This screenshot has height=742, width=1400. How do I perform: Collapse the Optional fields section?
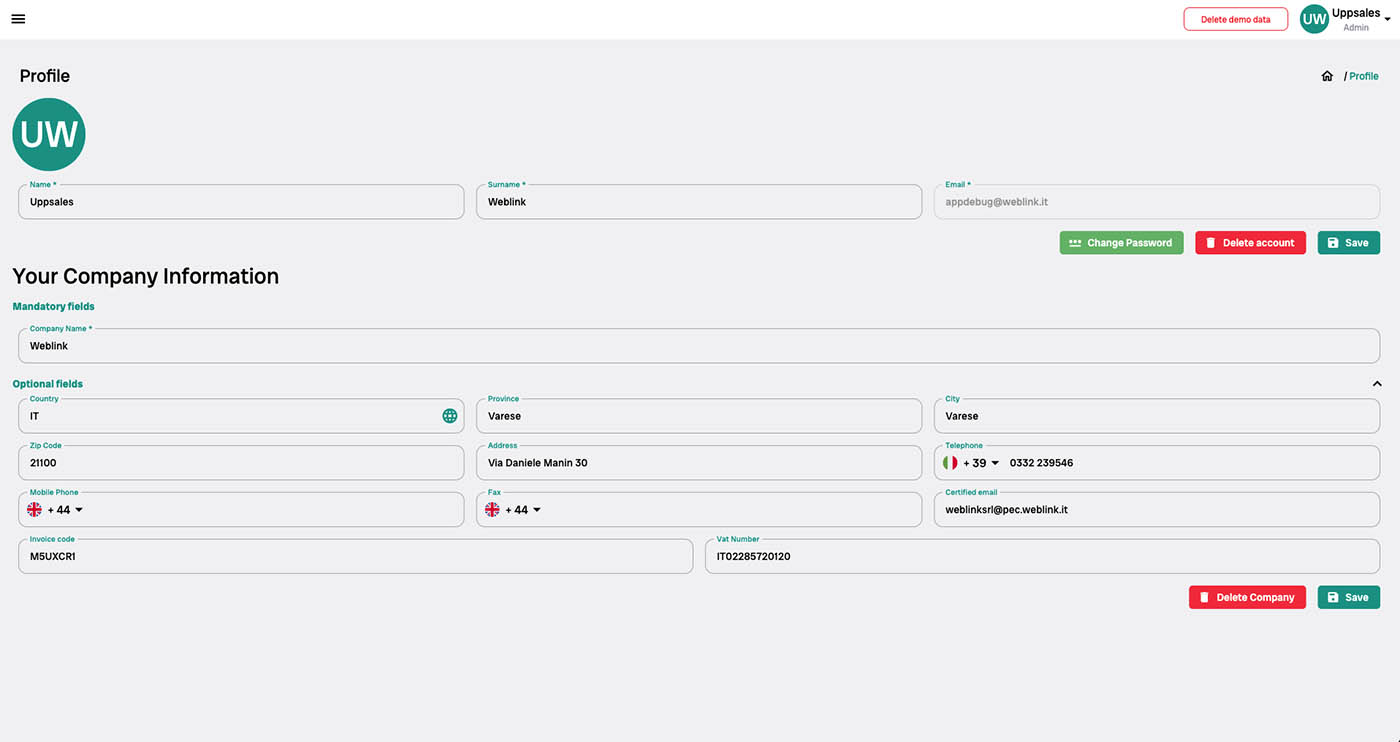[1377, 384]
